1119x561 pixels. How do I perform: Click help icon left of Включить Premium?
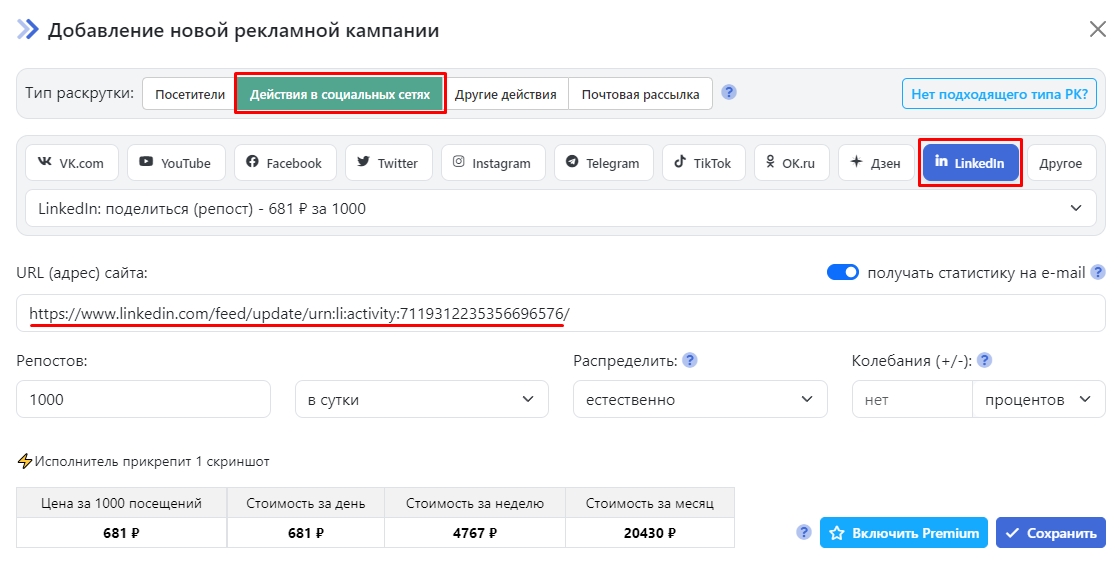tap(803, 532)
